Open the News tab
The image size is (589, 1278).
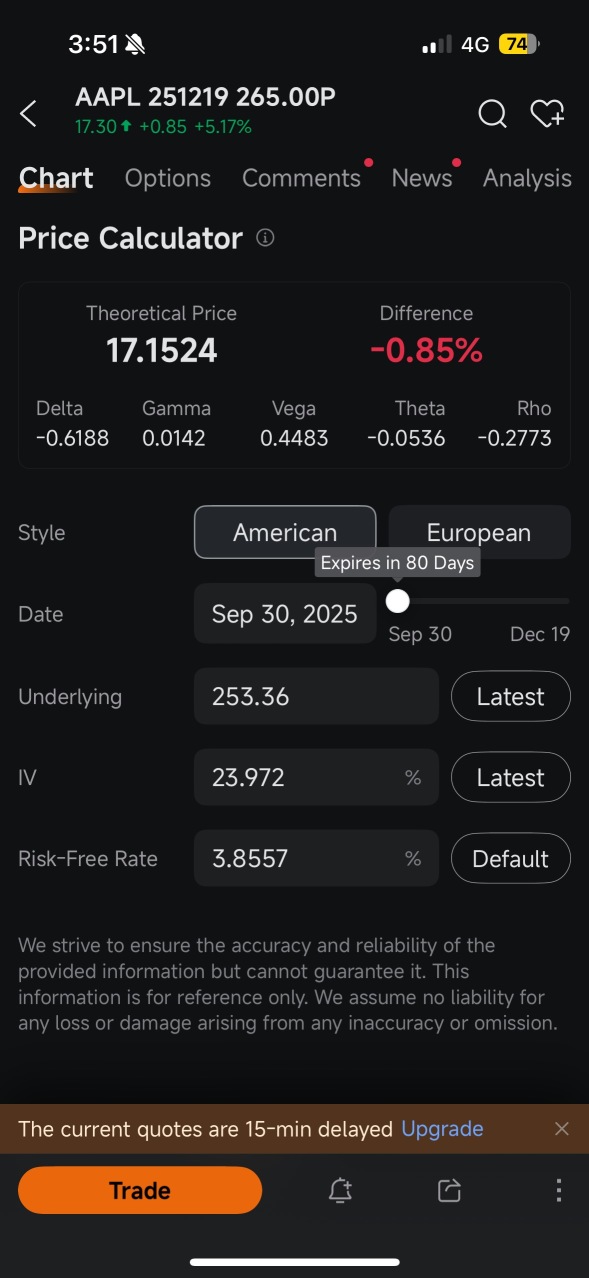click(421, 178)
